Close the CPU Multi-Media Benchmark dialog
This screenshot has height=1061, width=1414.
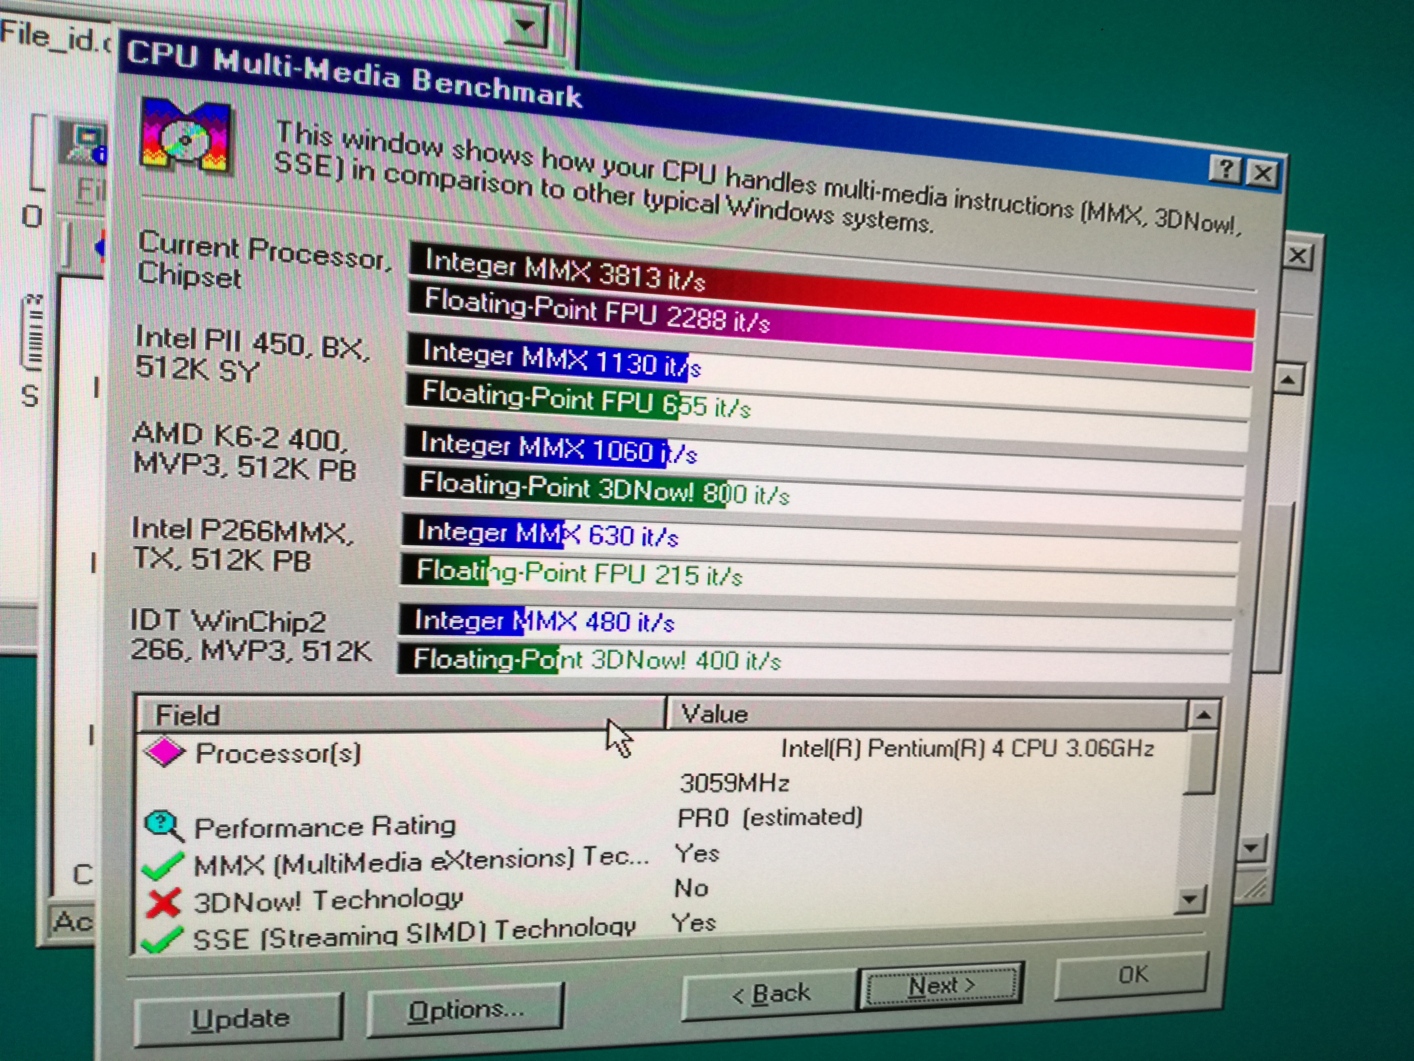(x=1262, y=173)
